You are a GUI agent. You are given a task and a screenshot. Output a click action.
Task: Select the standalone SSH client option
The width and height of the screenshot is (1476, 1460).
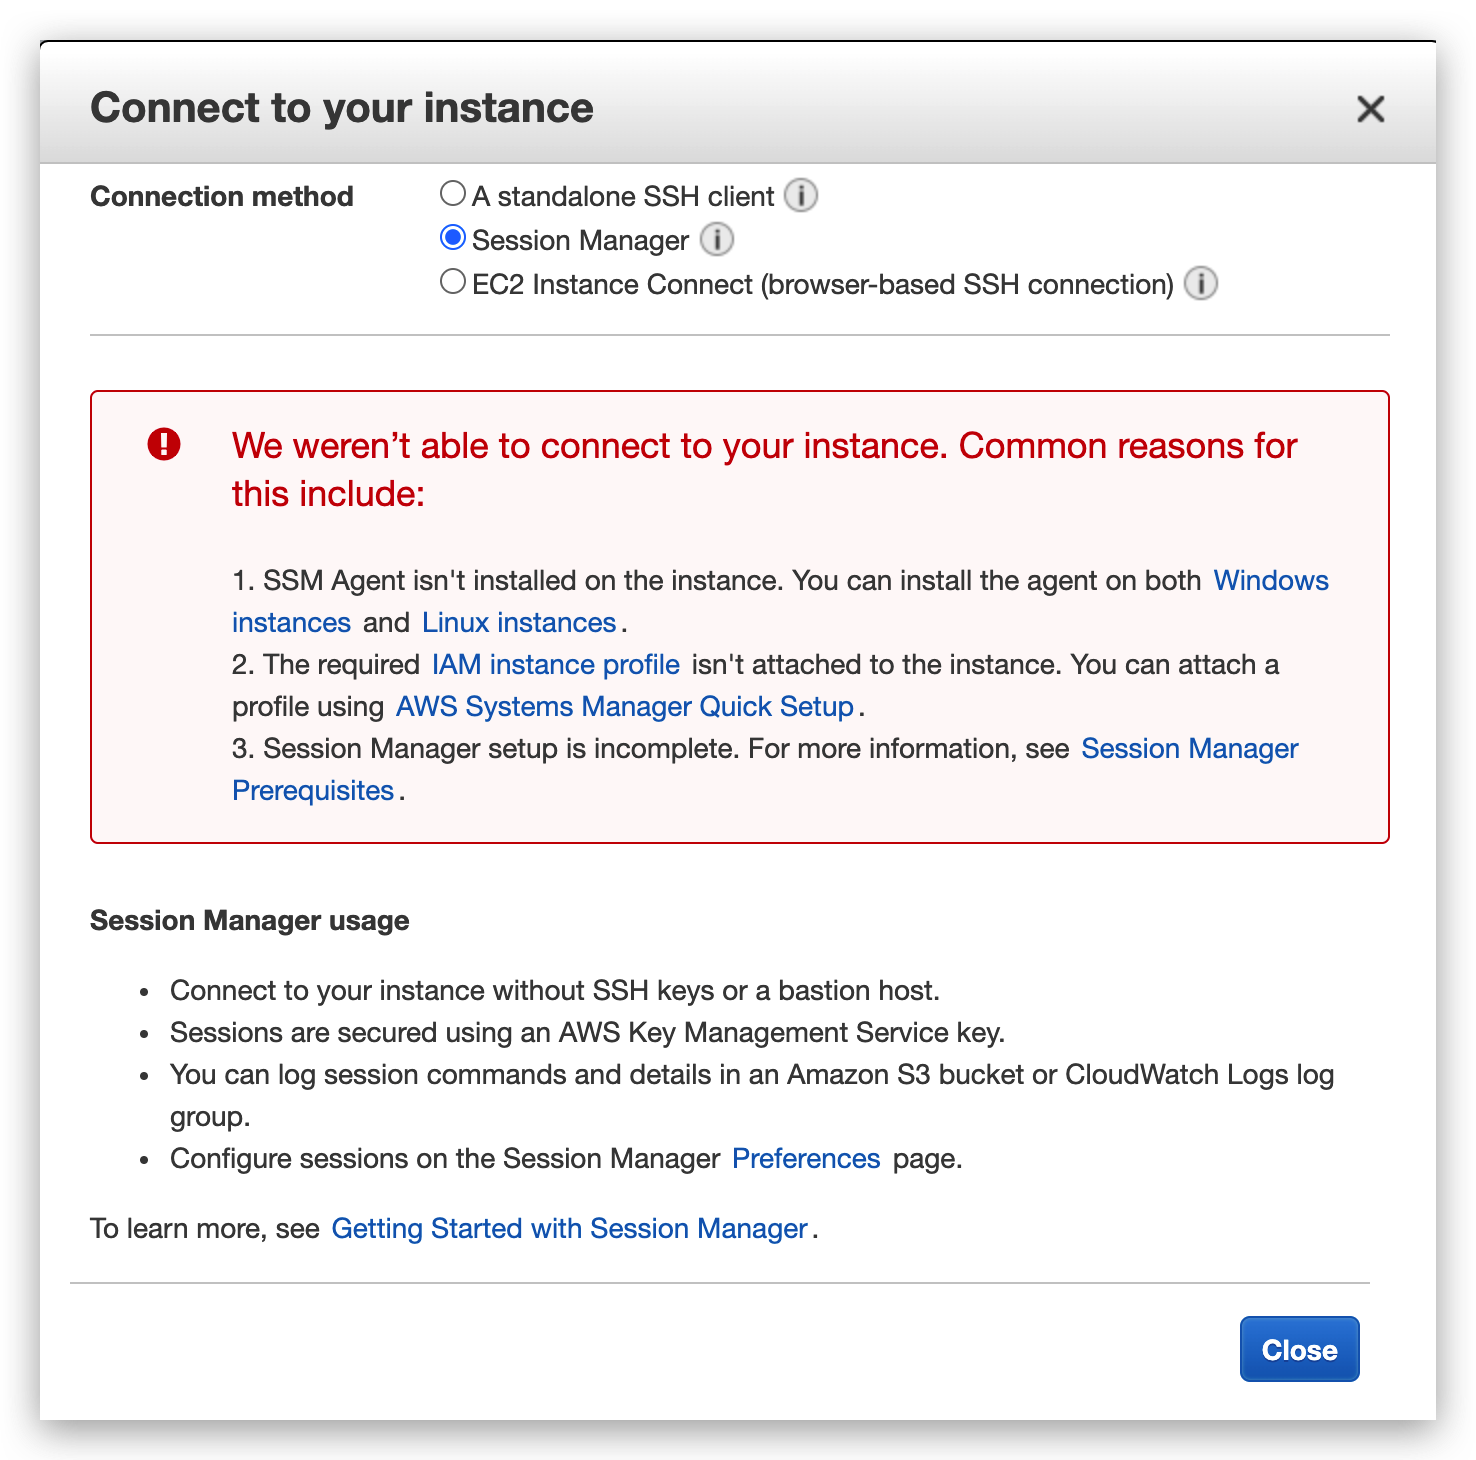pyautogui.click(x=453, y=193)
